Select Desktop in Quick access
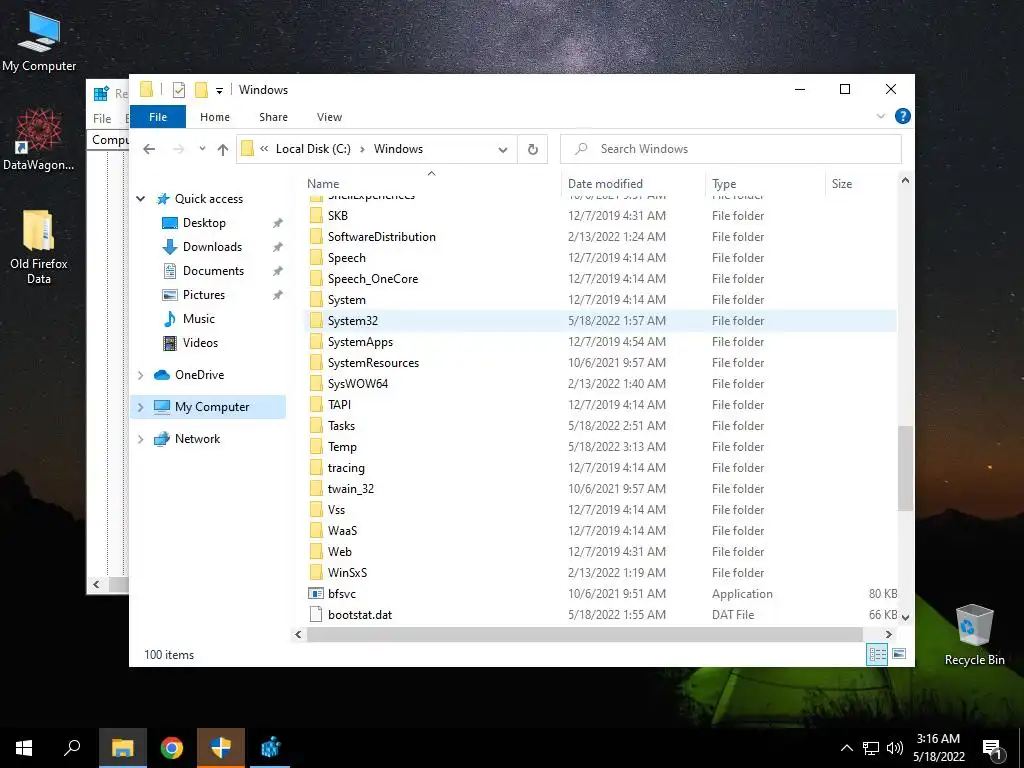This screenshot has width=1024, height=768. click(x=204, y=223)
